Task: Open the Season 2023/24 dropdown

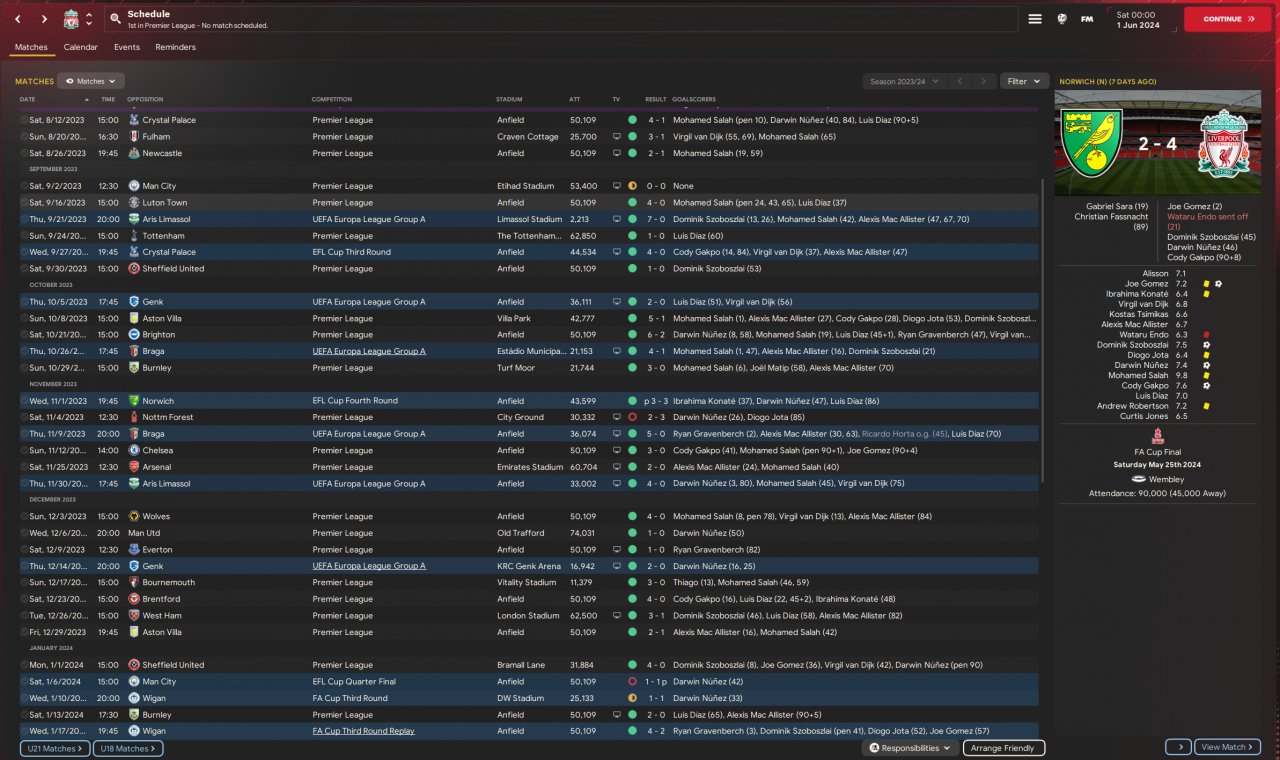Action: 906,81
